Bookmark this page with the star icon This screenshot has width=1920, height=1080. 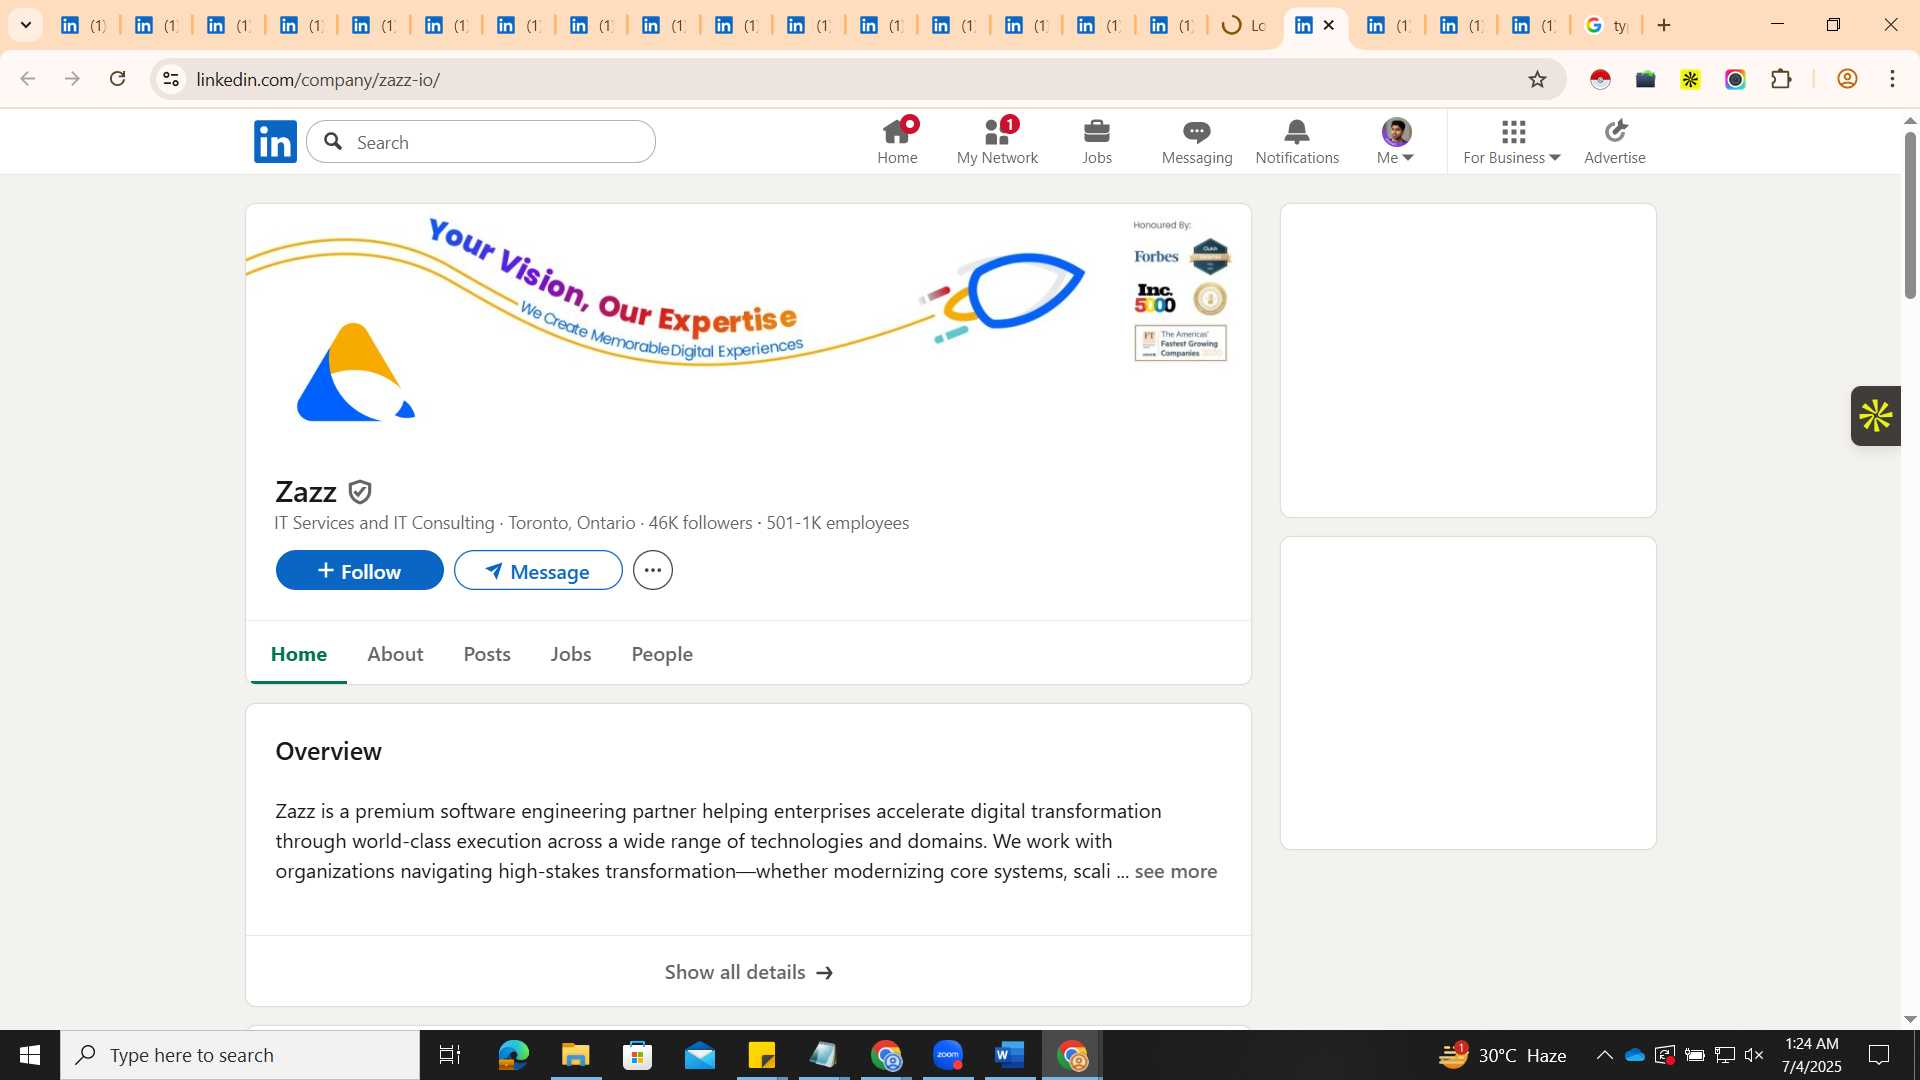1537,79
